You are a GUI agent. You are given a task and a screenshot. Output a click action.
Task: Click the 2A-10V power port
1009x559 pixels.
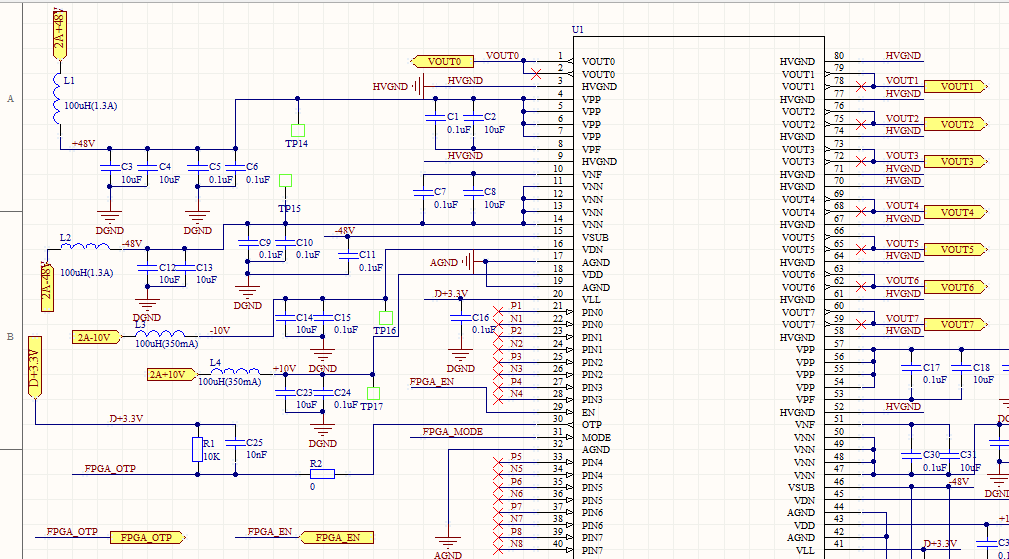97,337
